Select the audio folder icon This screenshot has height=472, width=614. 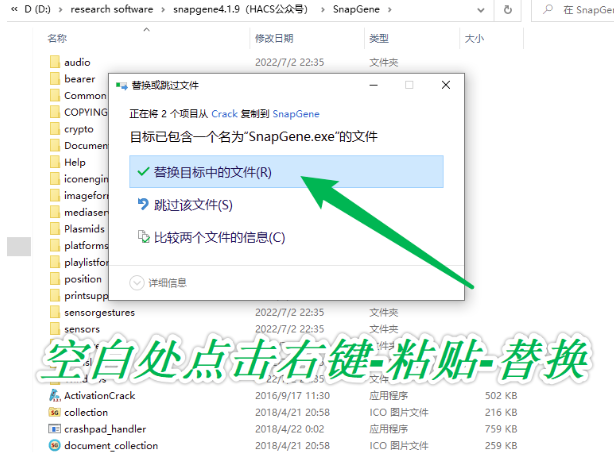(55, 62)
